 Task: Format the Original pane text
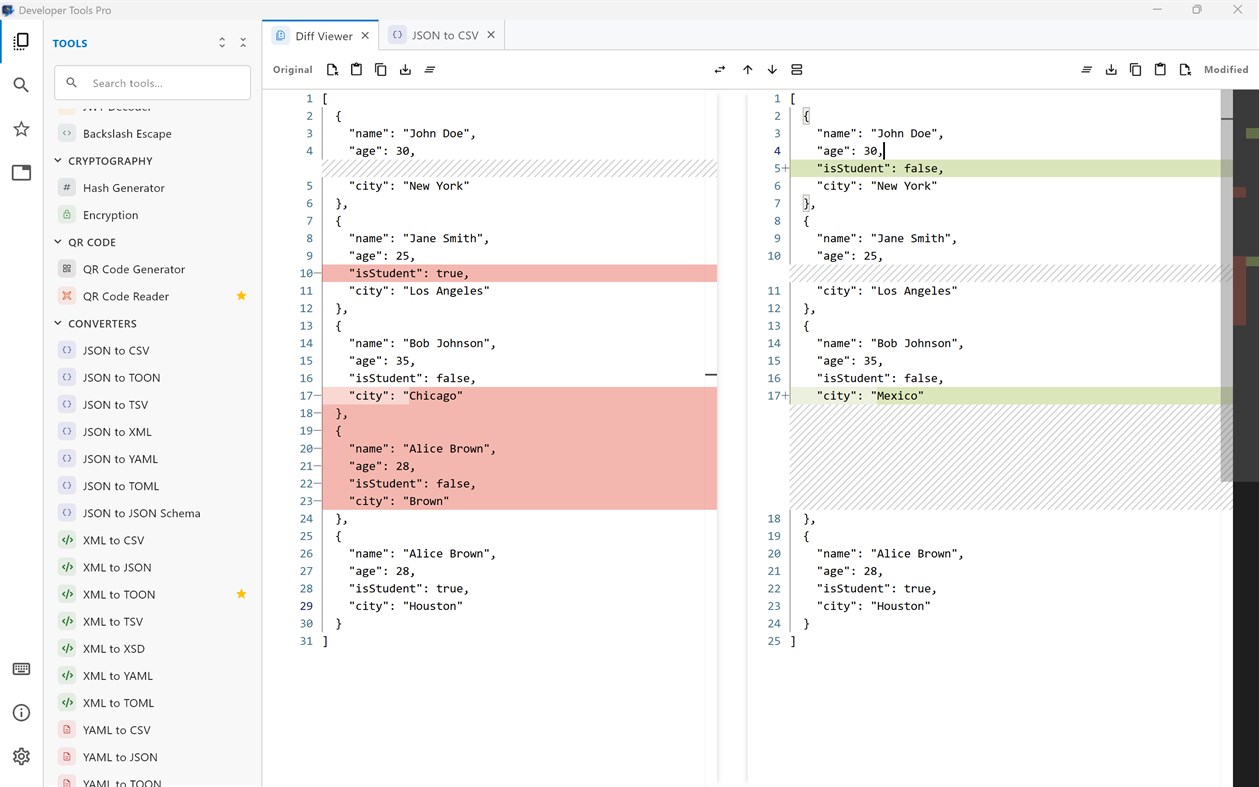[430, 70]
